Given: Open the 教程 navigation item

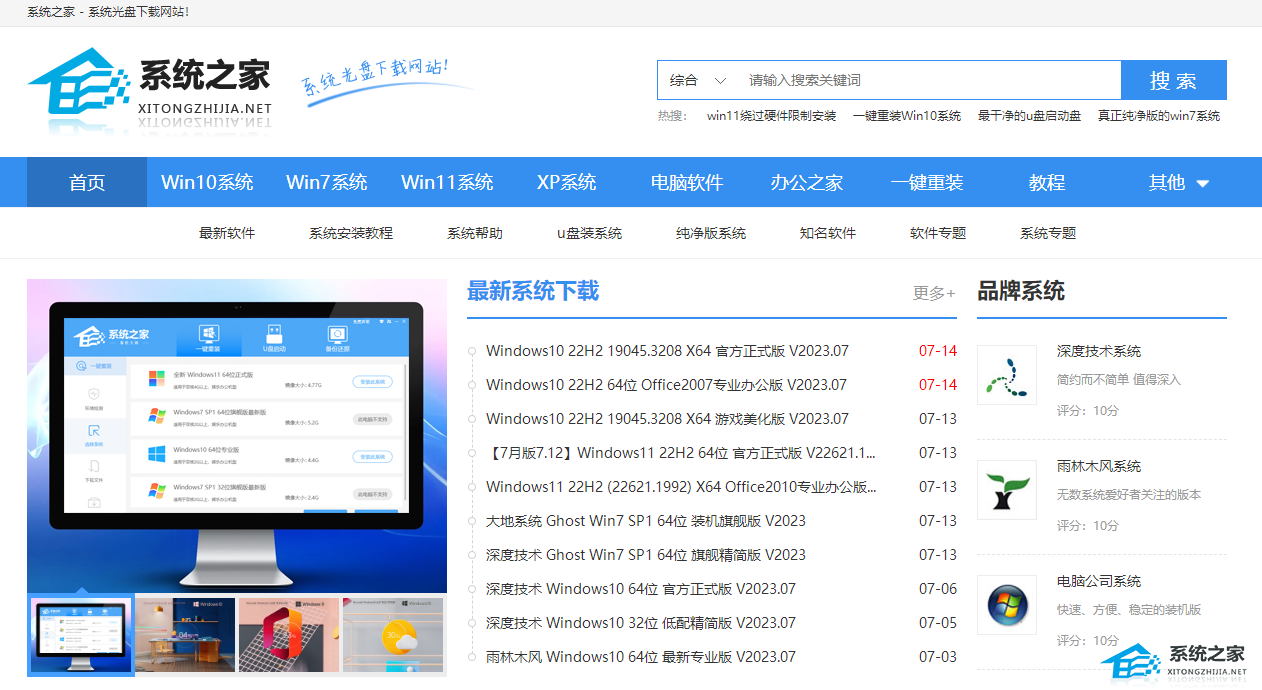Looking at the screenshot, I should click(x=1047, y=182).
